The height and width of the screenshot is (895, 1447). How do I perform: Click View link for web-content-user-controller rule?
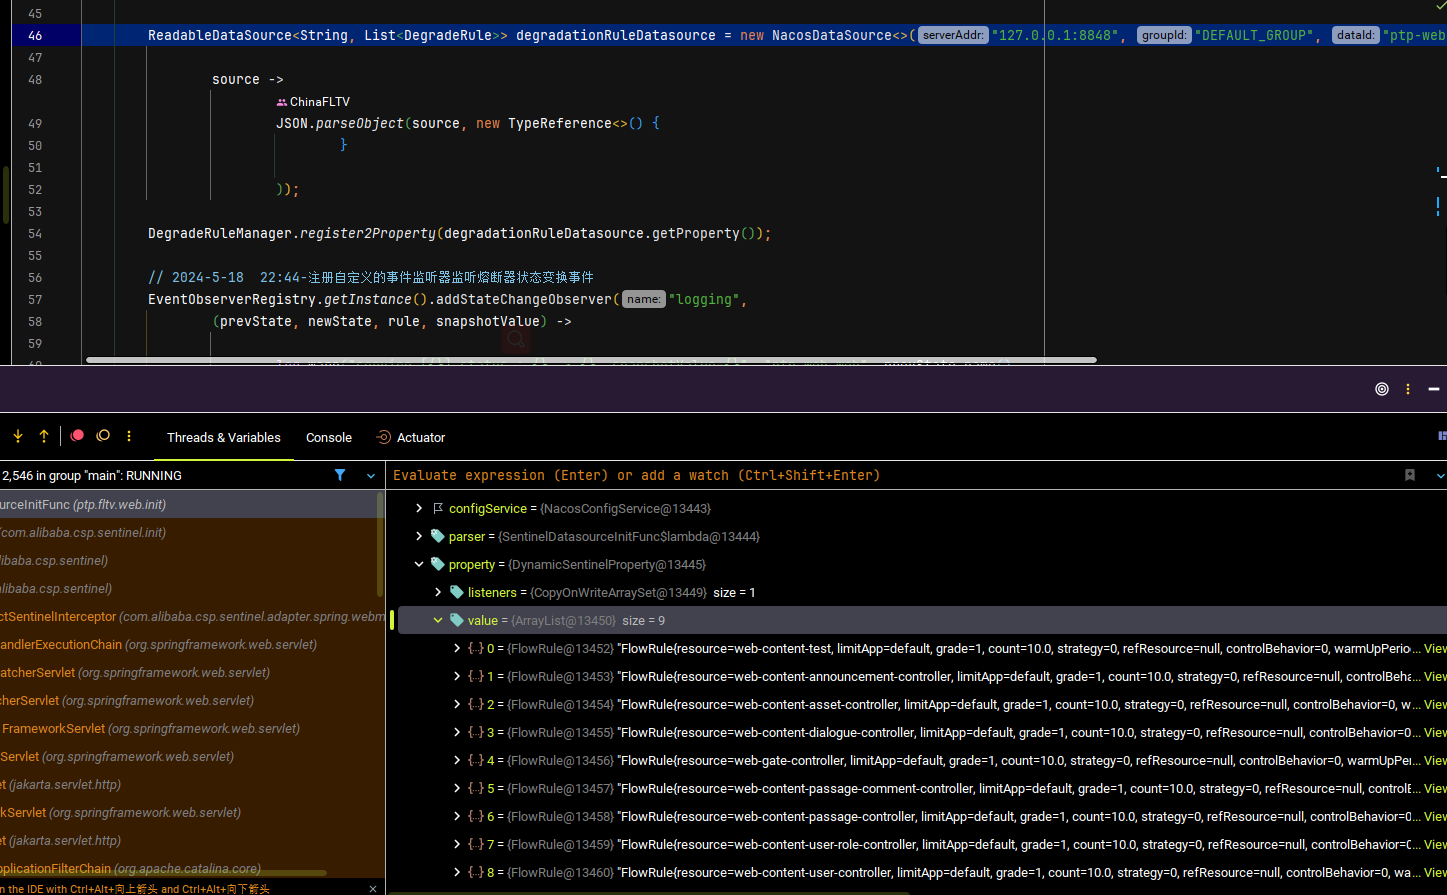click(x=1435, y=873)
